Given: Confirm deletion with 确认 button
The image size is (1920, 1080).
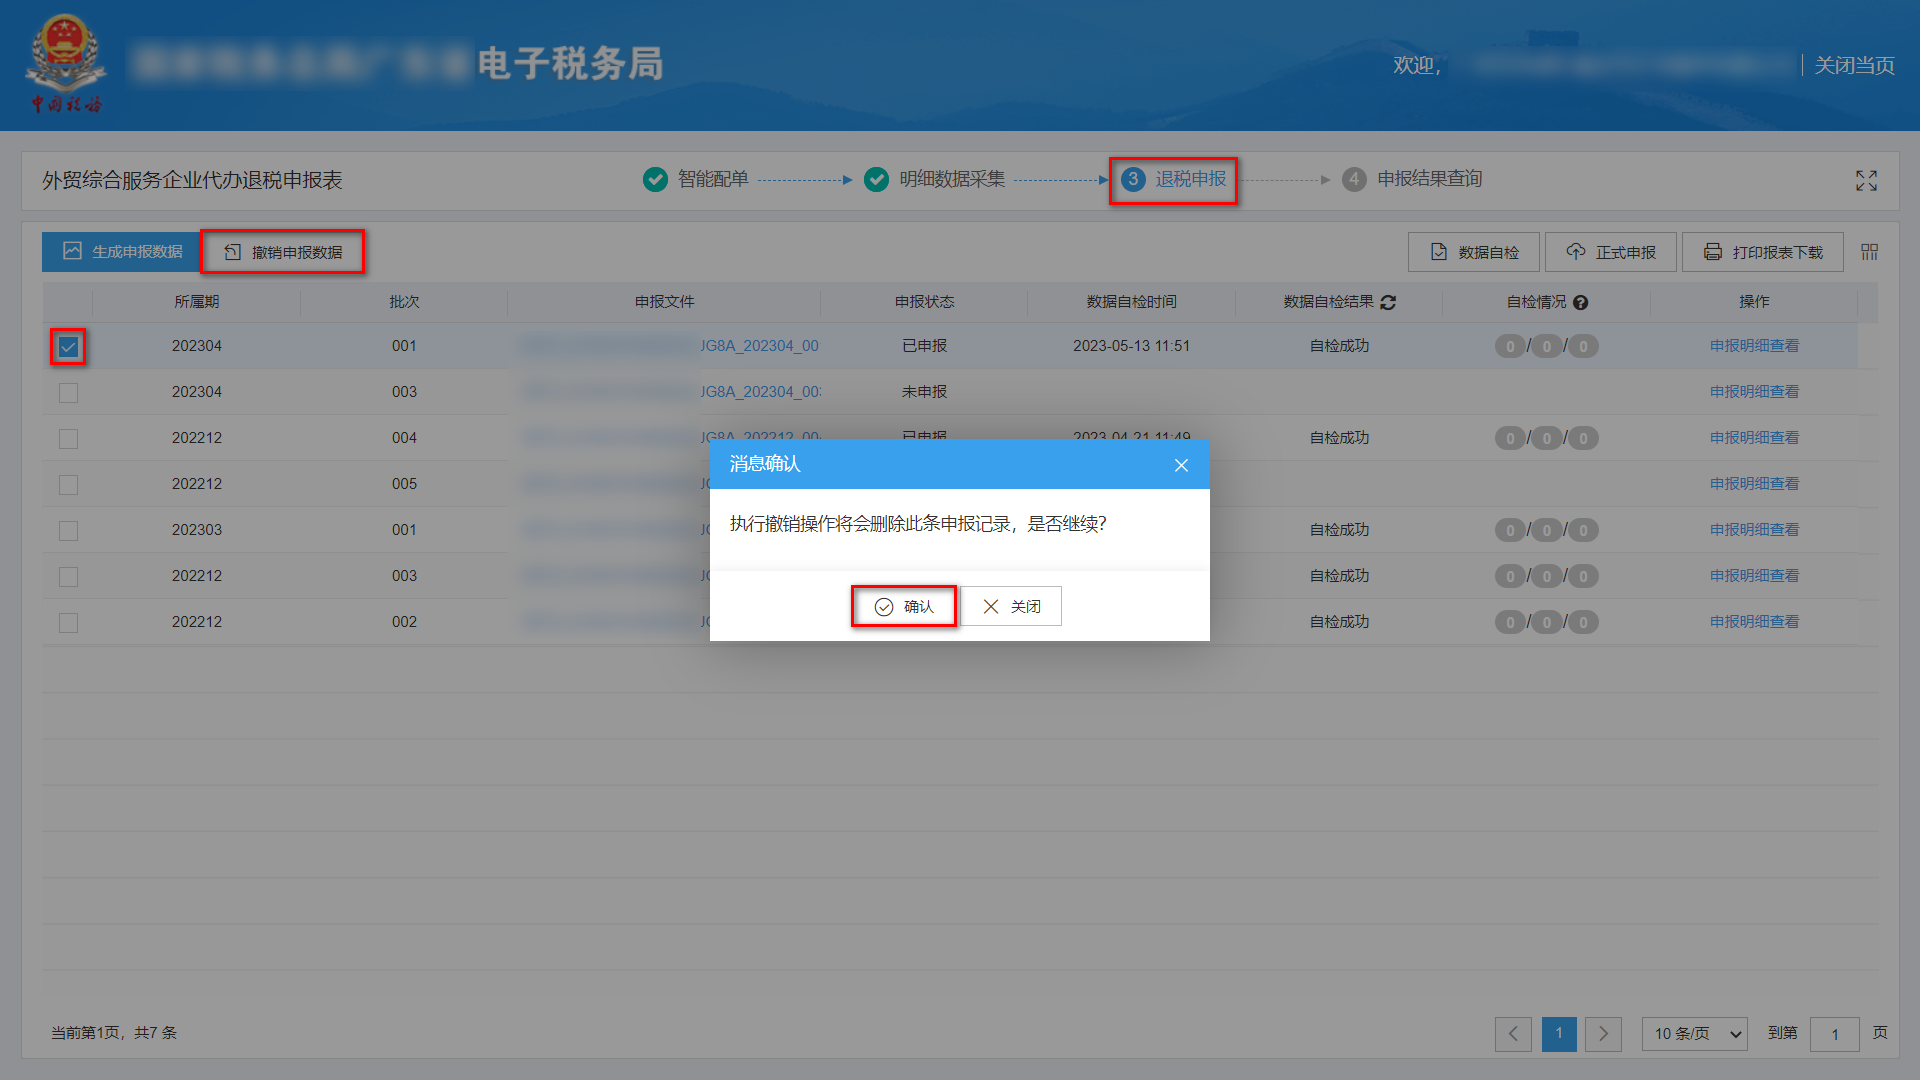Looking at the screenshot, I should (903, 606).
